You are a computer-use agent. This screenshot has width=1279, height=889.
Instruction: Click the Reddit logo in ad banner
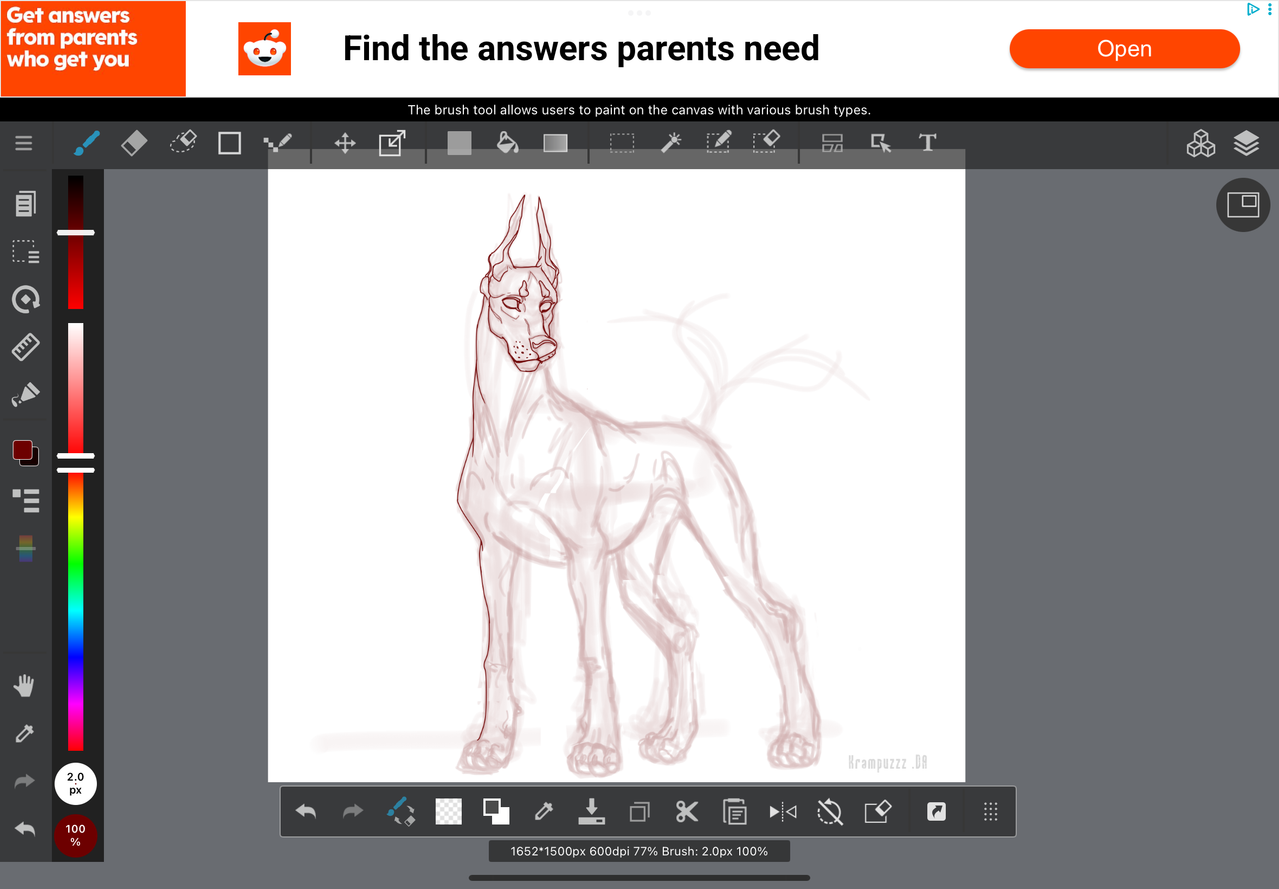(265, 49)
